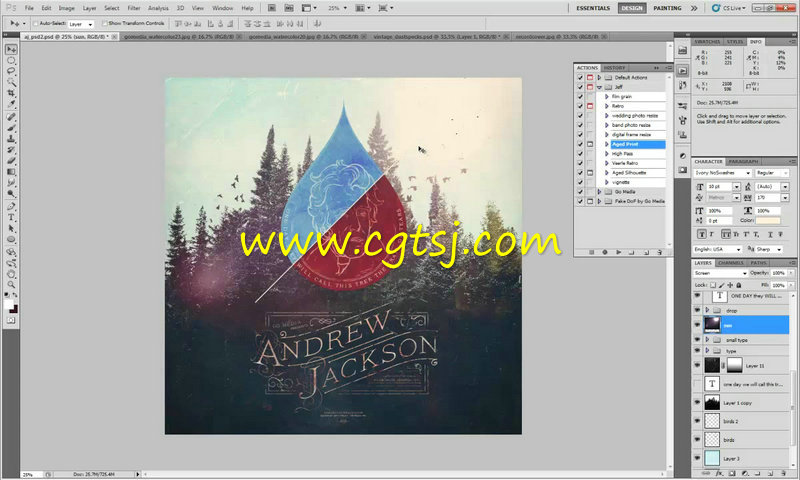Select the Zoom tool in toolbox
This screenshot has height=480, width=800.
click(x=11, y=285)
